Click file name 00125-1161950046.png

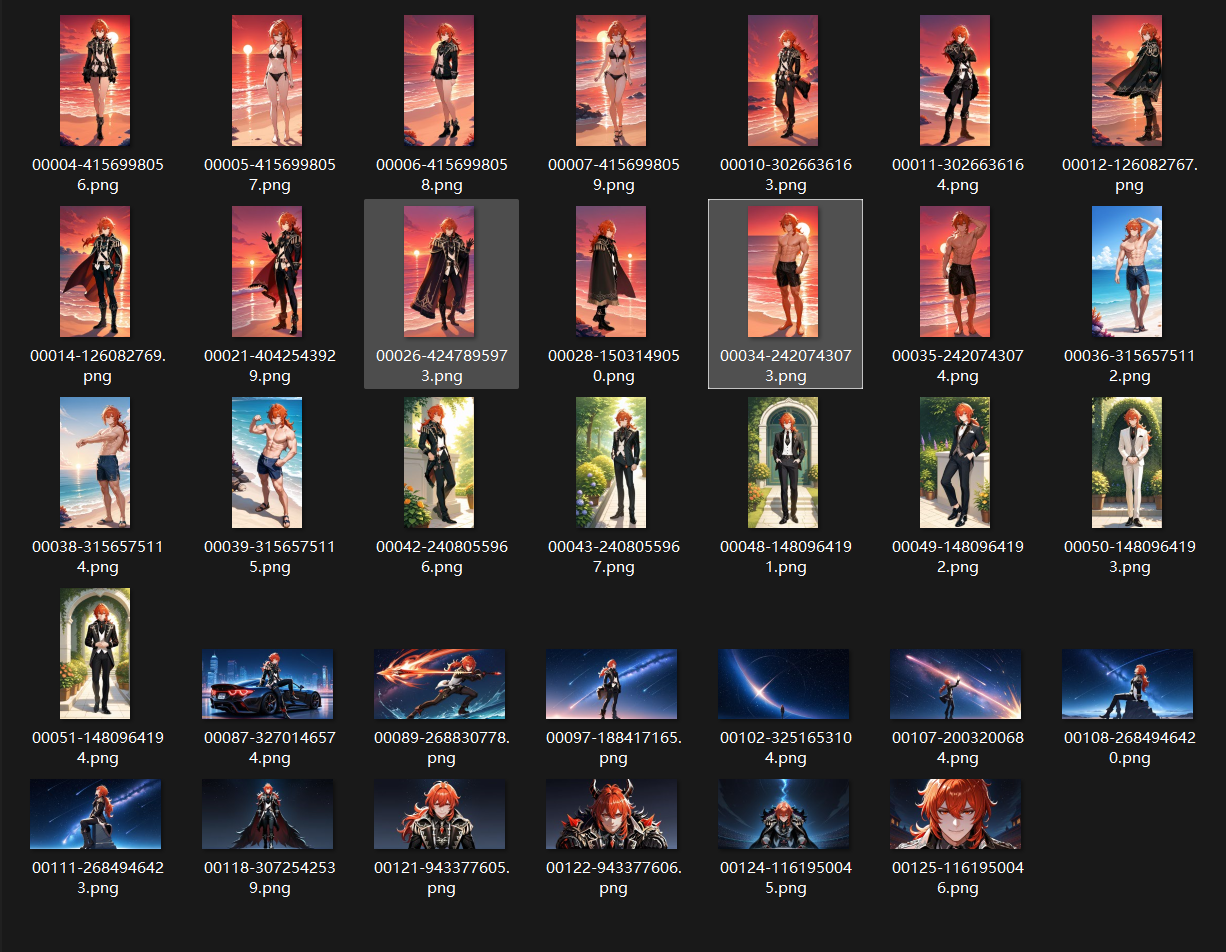[x=957, y=878]
